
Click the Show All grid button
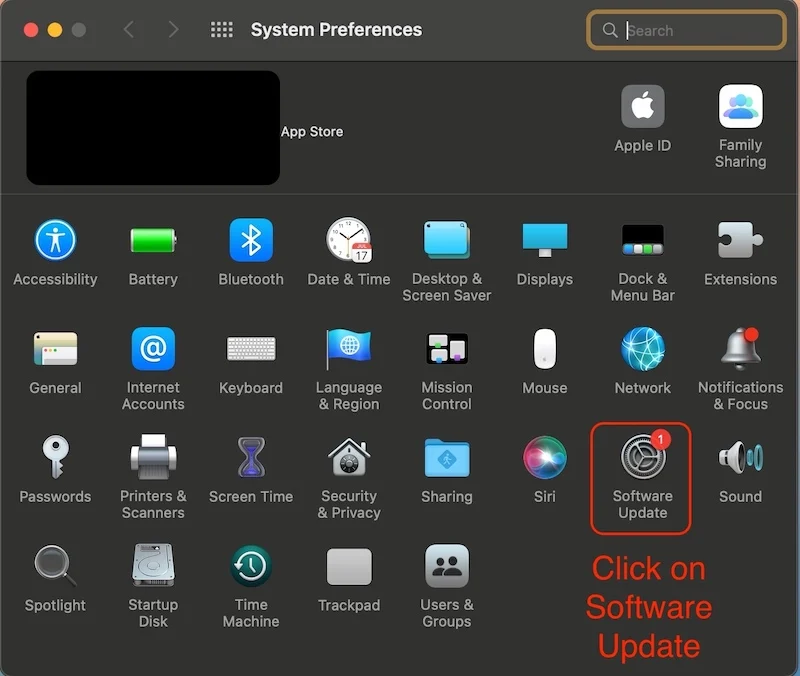coord(222,30)
